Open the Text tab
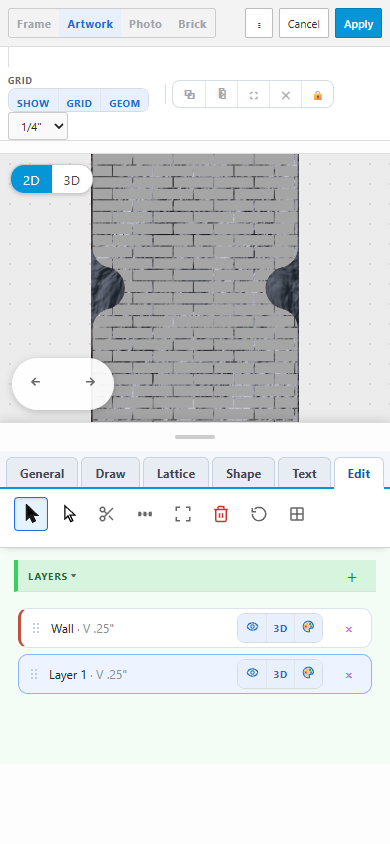 pos(304,474)
